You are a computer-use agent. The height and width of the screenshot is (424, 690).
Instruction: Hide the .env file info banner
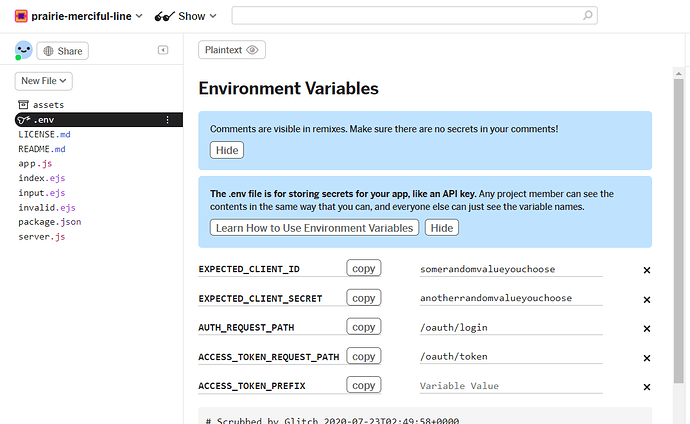click(x=441, y=228)
